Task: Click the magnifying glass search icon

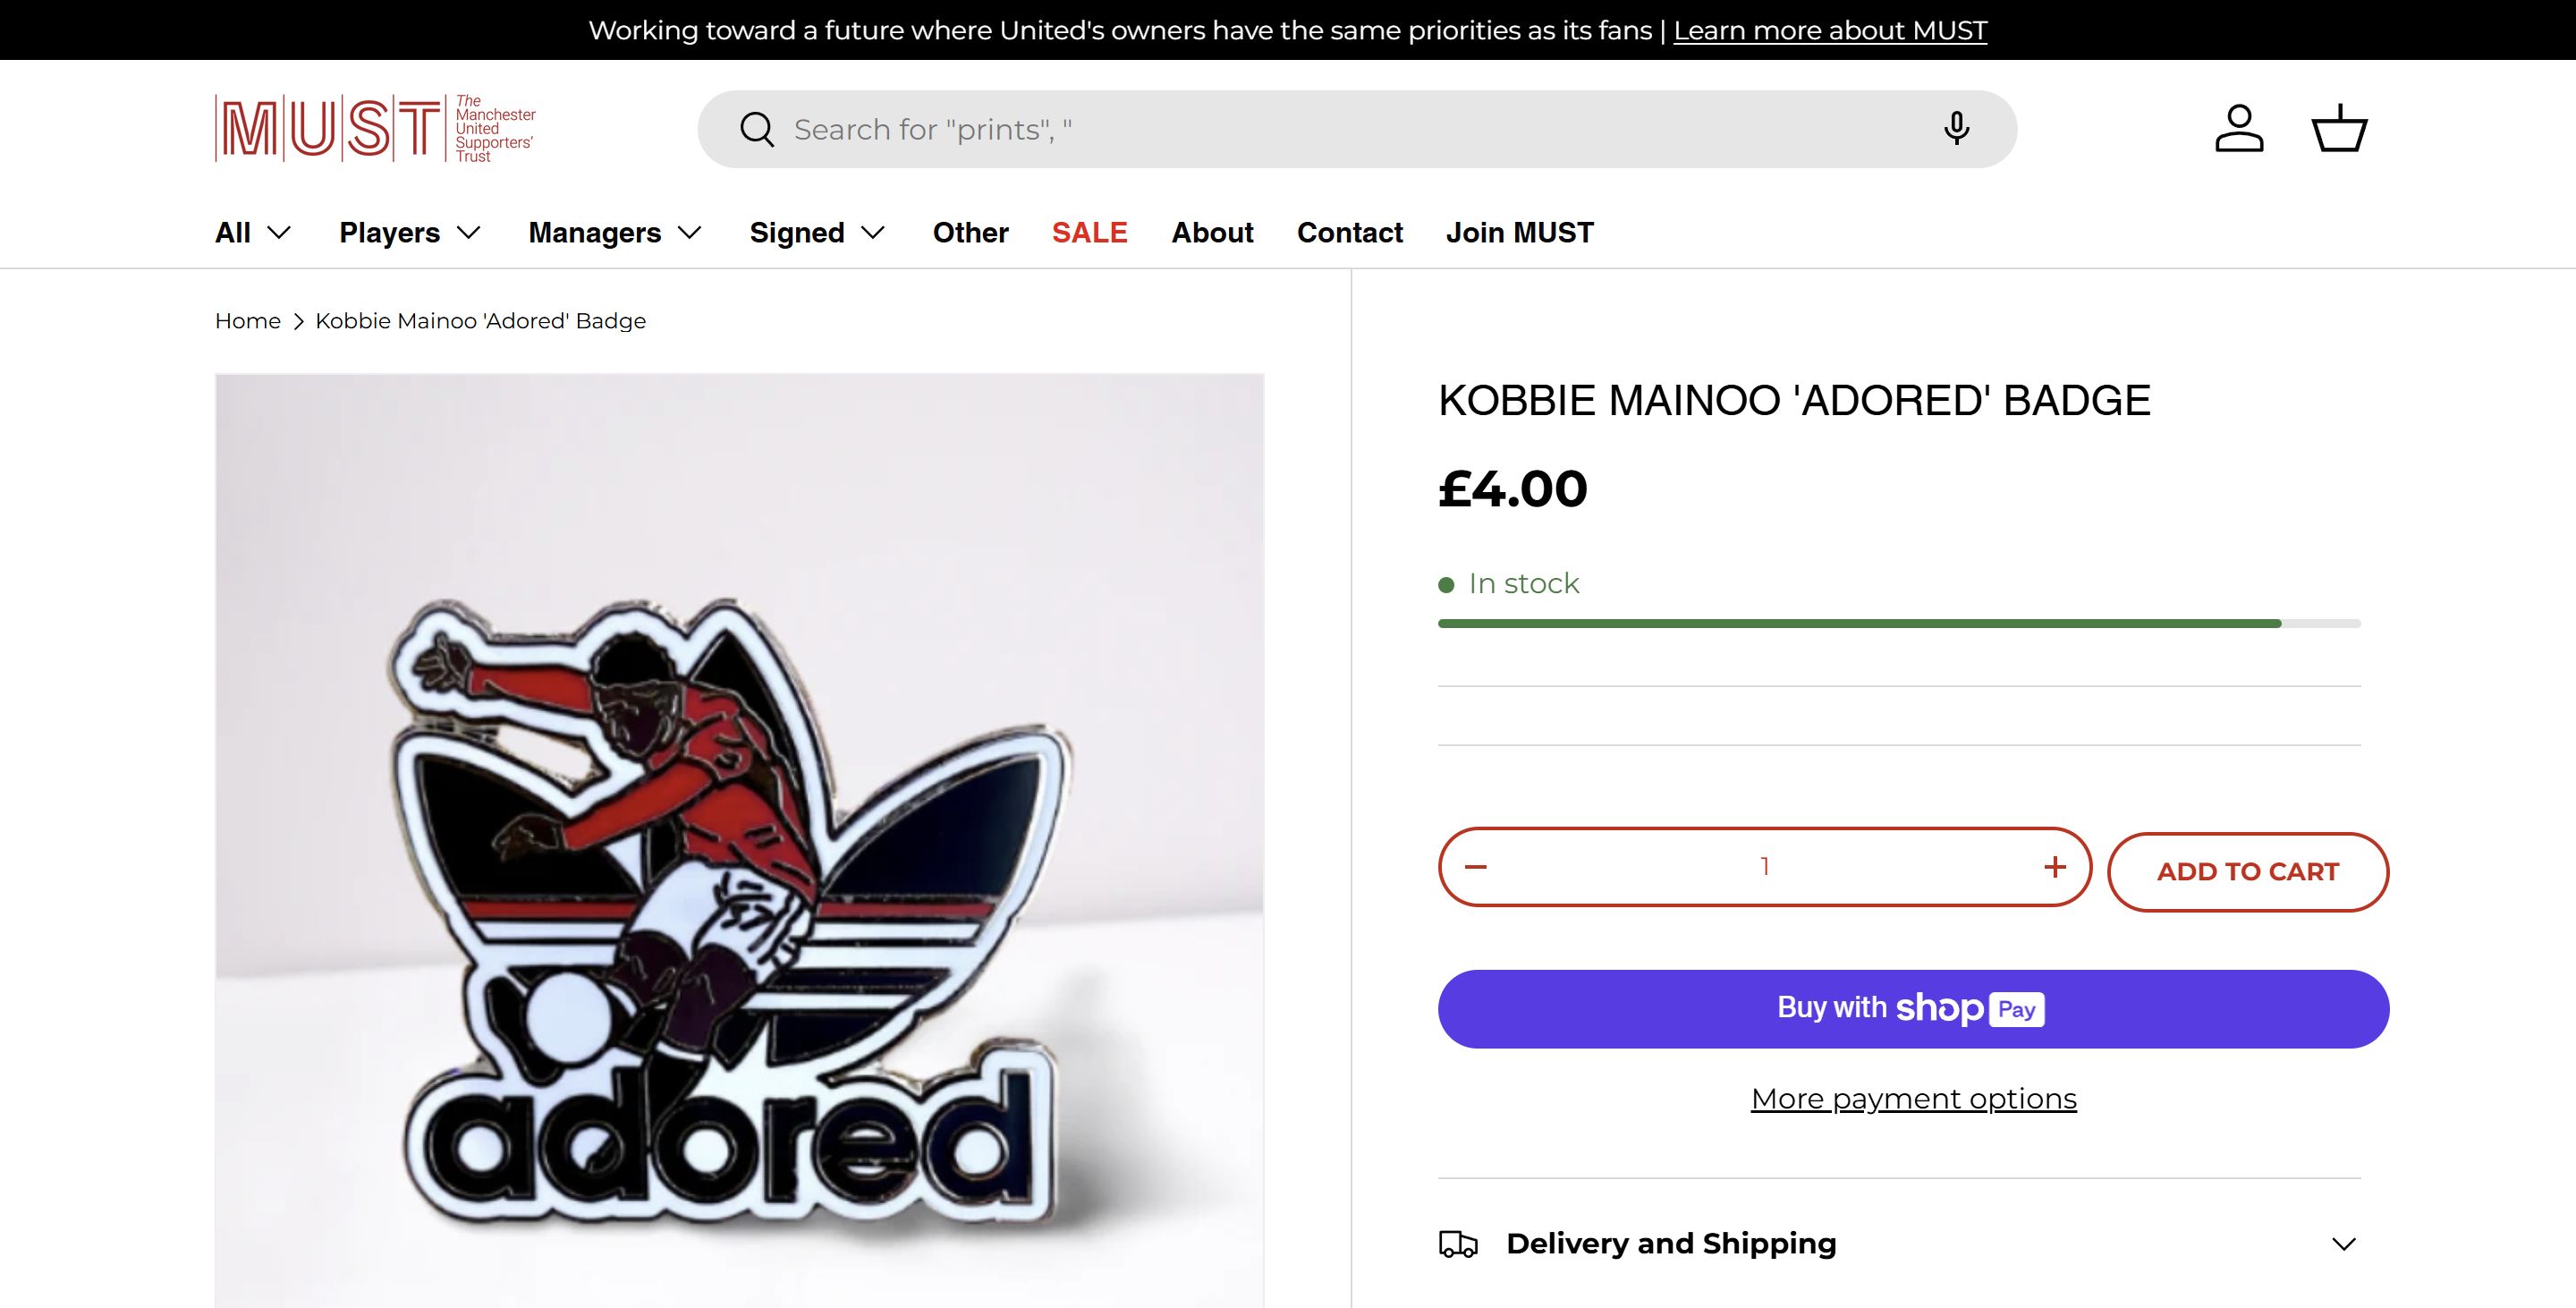Action: (x=756, y=129)
